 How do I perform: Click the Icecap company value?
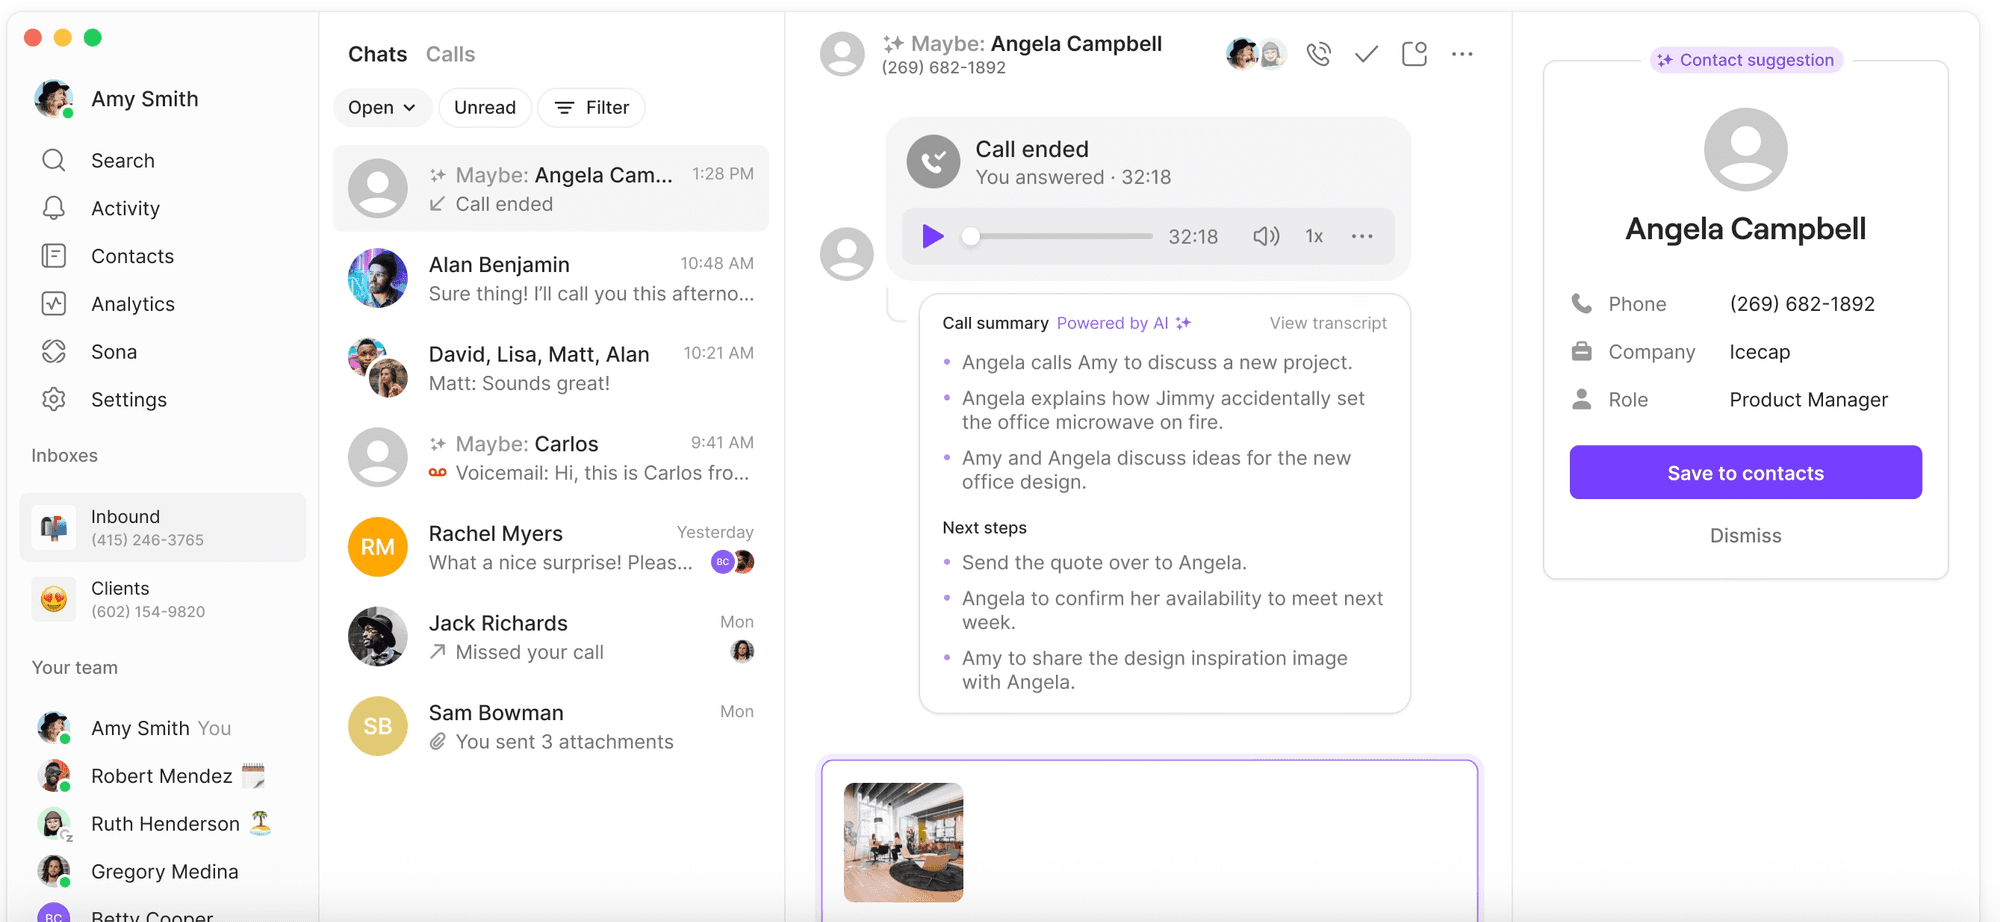coord(1759,352)
